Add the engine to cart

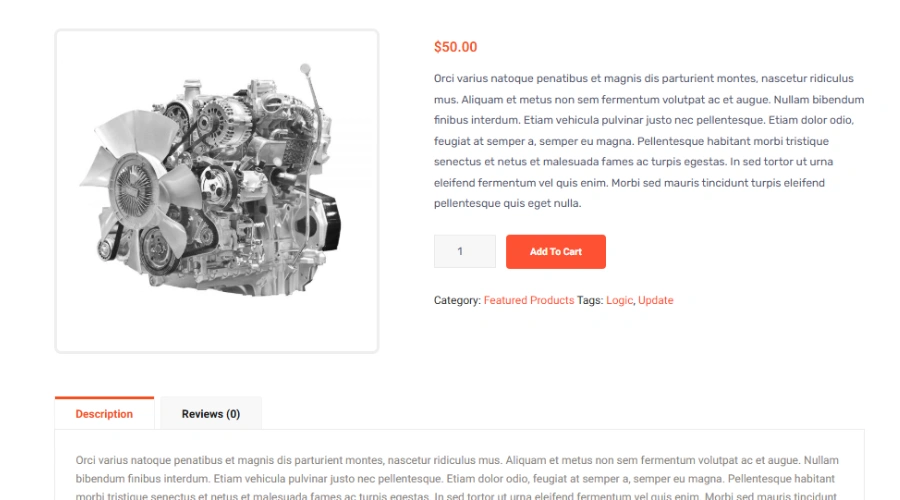[x=556, y=251]
